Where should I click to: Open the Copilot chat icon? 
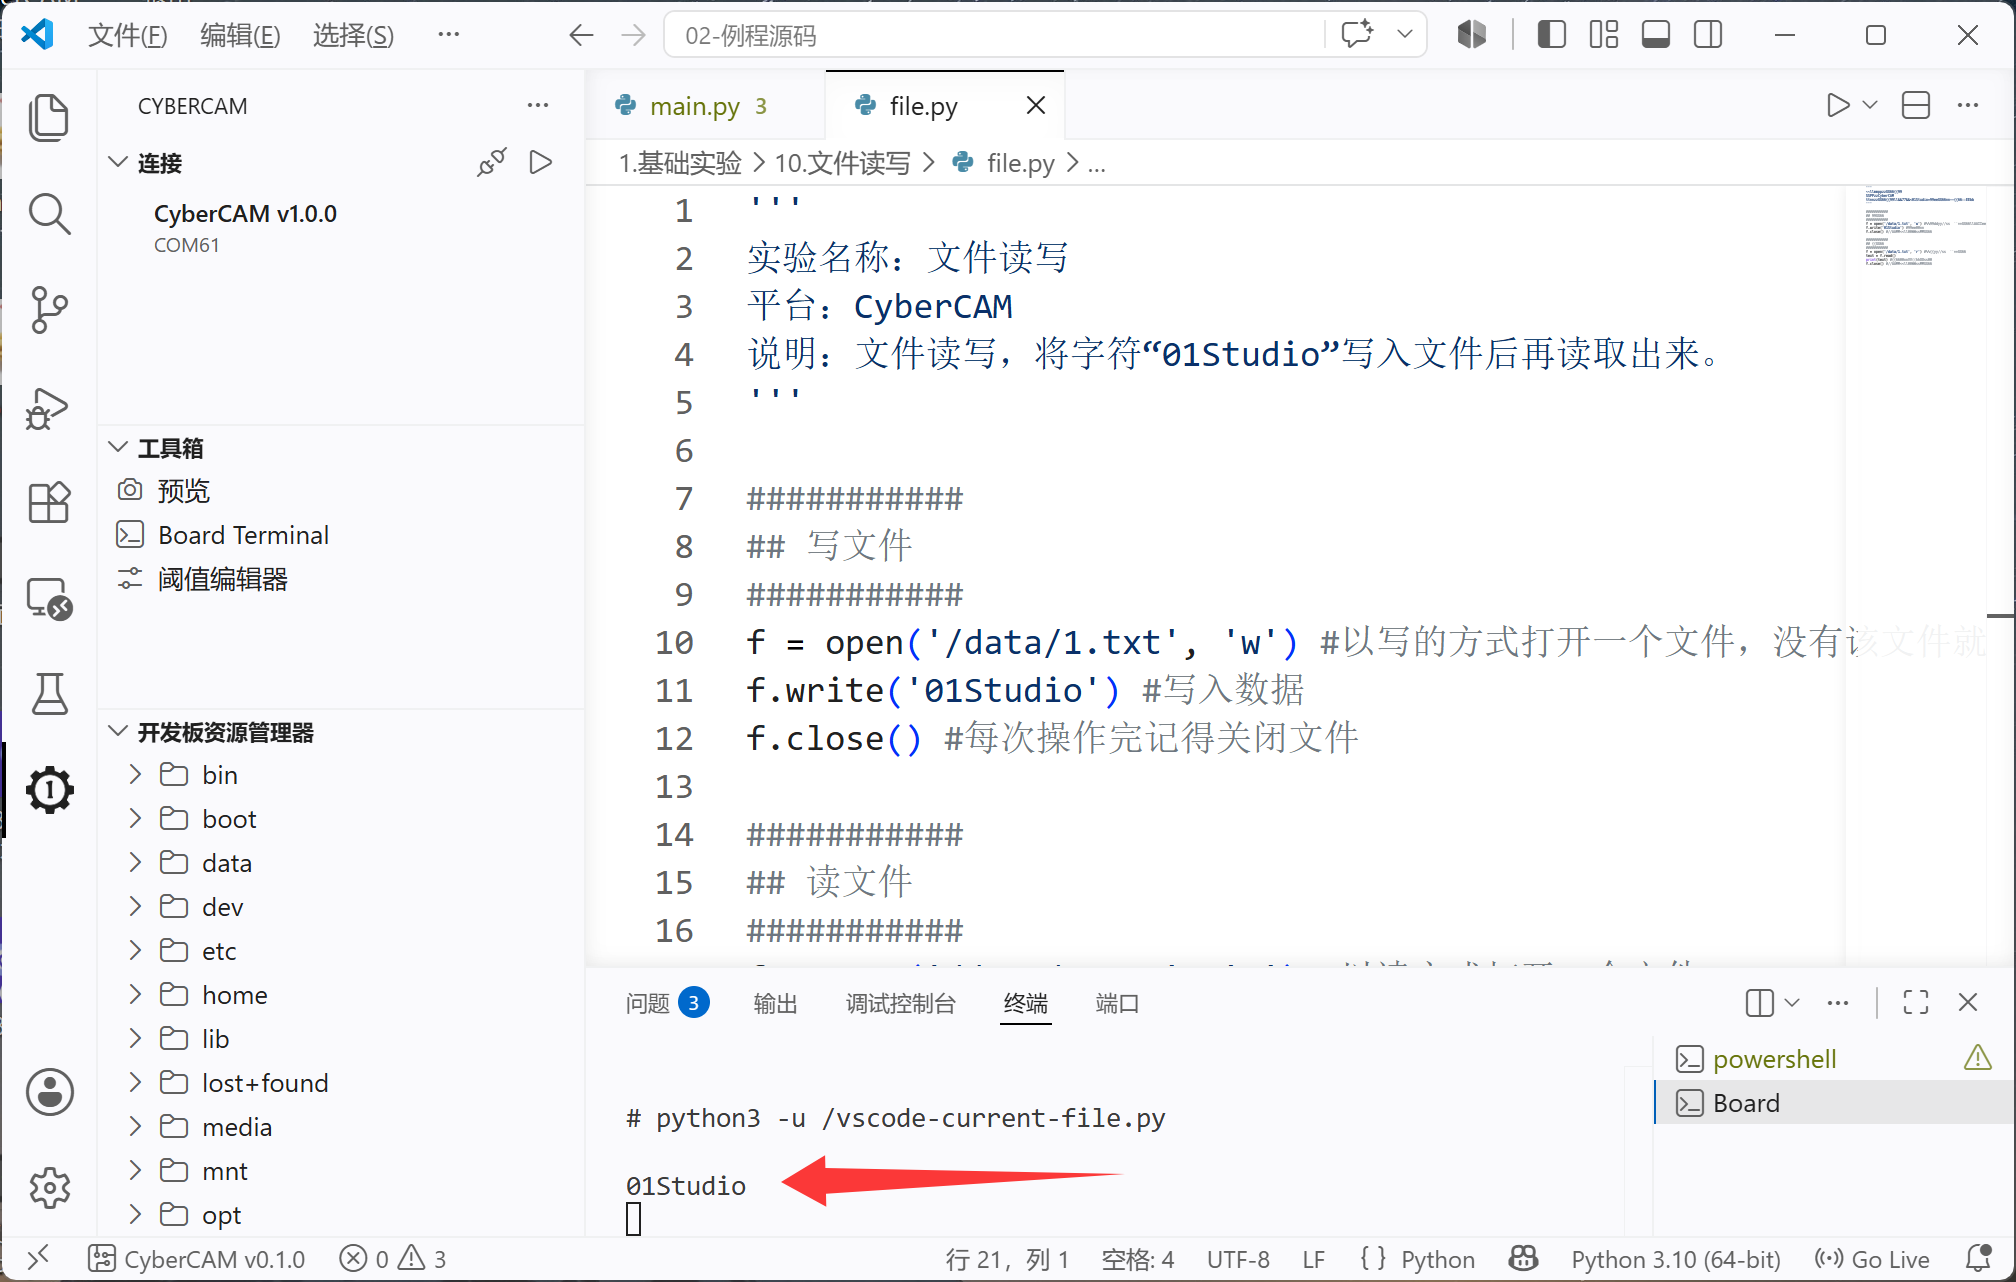click(1357, 34)
